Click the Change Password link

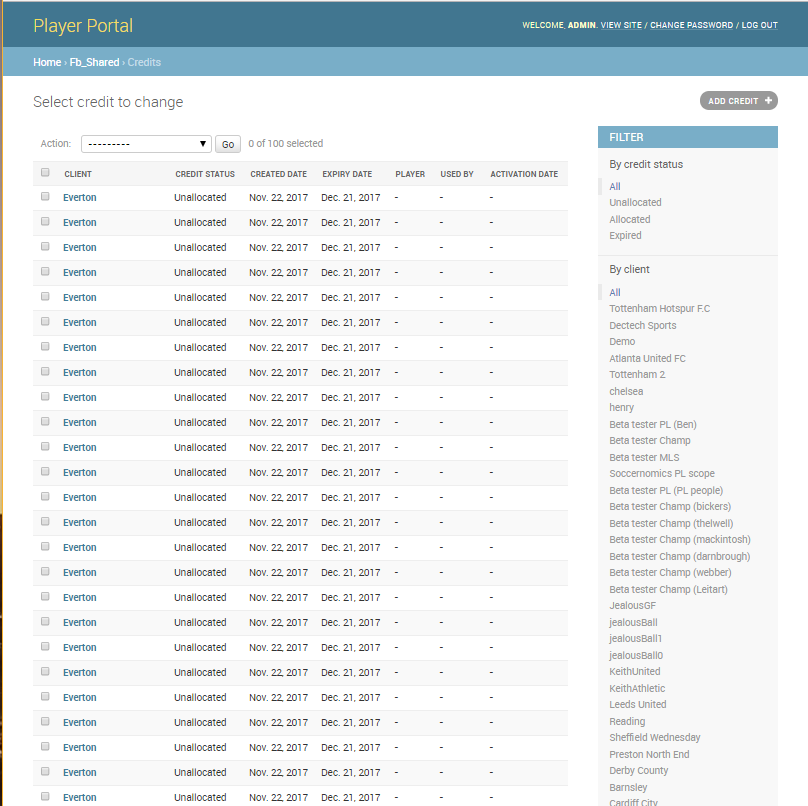691,25
